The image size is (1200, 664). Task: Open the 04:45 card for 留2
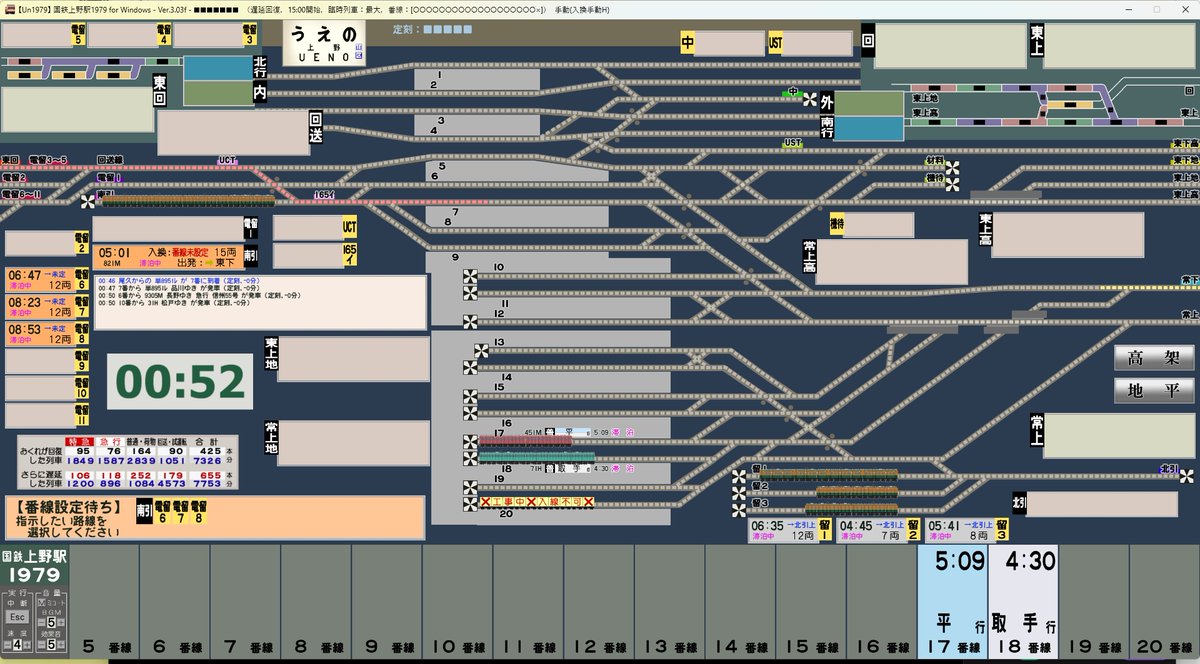pyautogui.click(x=880, y=530)
